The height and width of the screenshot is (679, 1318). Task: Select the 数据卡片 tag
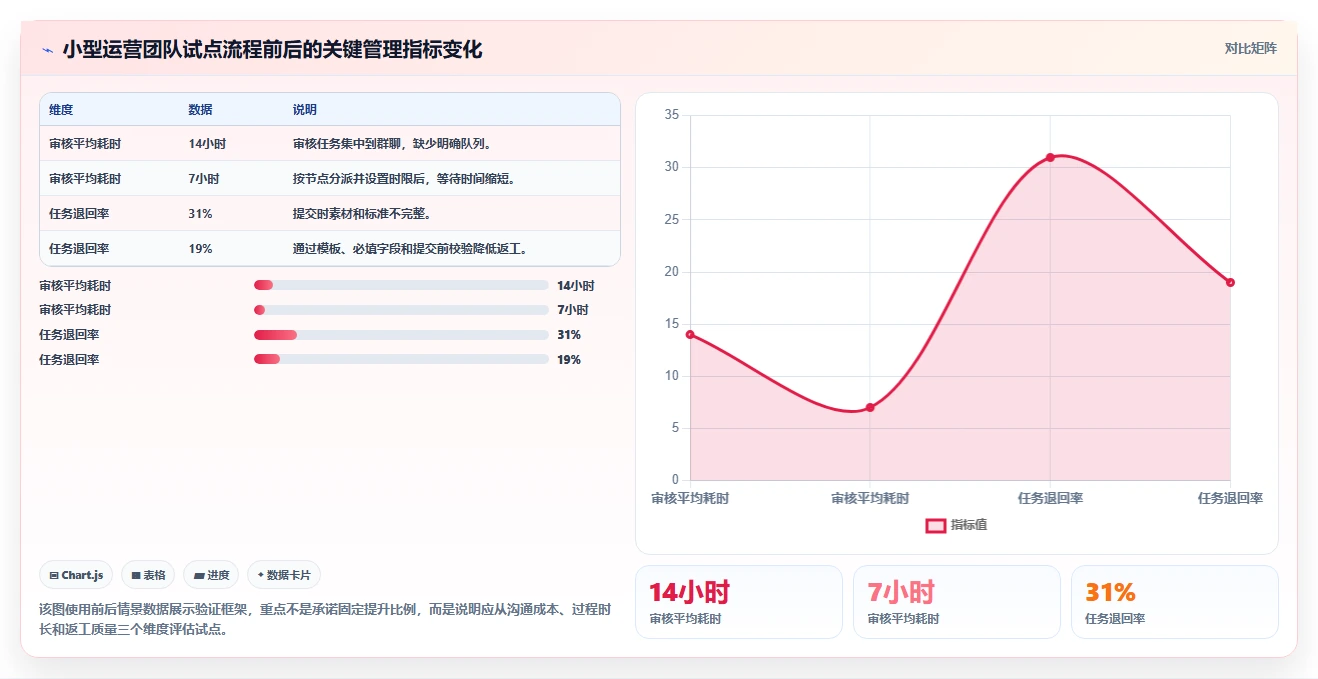tap(284, 575)
